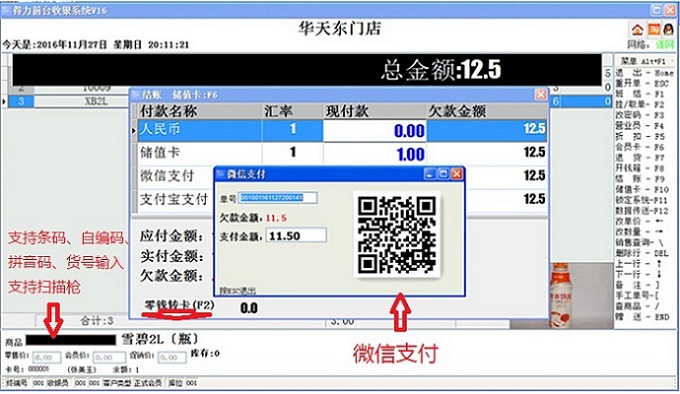This screenshot has width=680, height=394.
Task: Select the 人民币 payment row
Action: (342, 130)
